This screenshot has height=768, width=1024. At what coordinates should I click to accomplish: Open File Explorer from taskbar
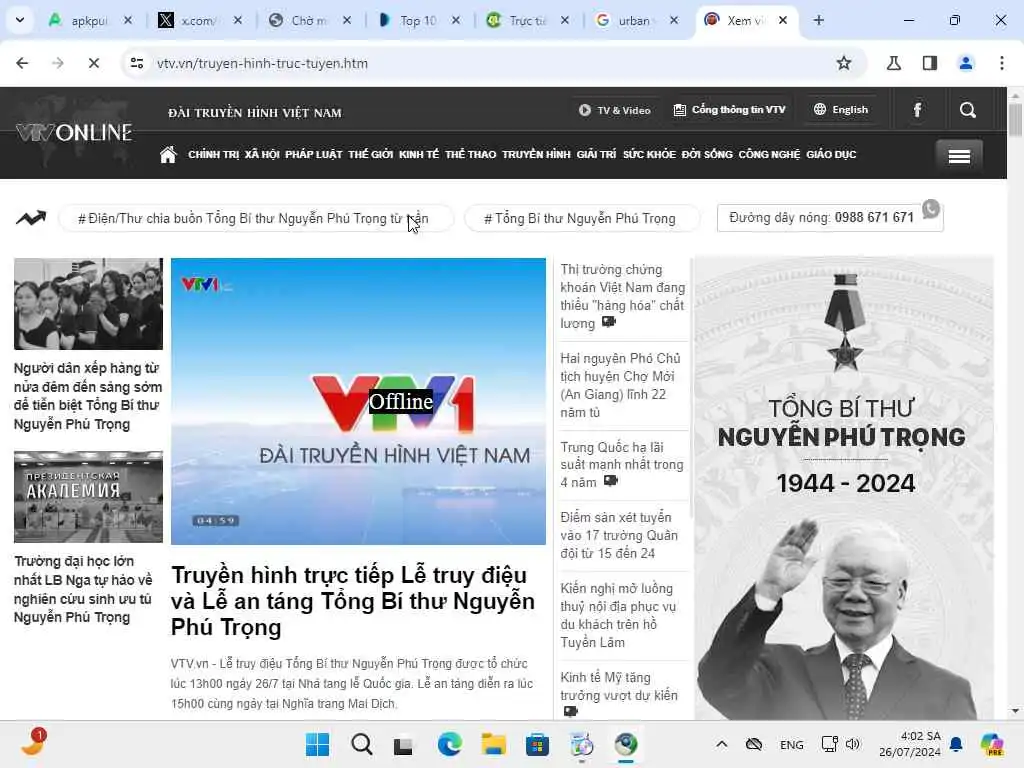[x=494, y=744]
